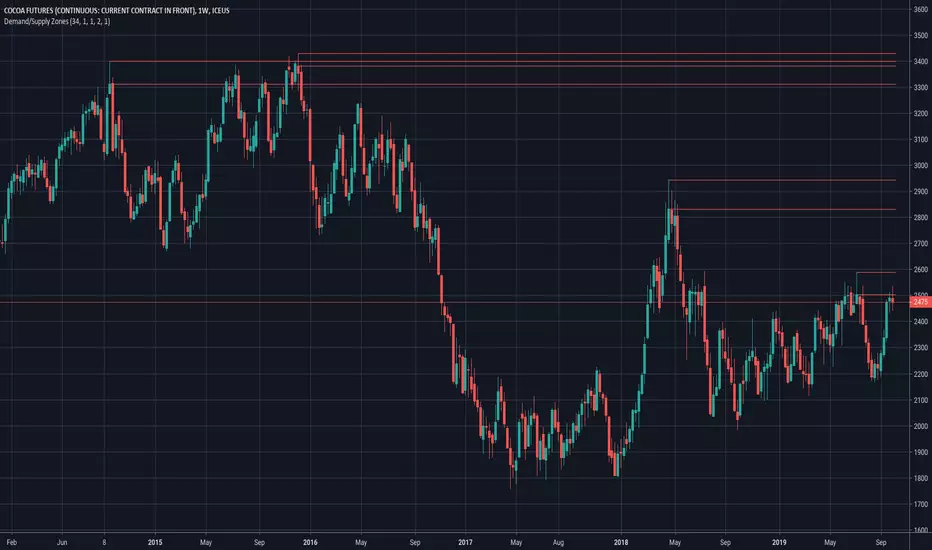Click the 2800 price axis label
The width and height of the screenshot is (932, 550).
point(920,218)
